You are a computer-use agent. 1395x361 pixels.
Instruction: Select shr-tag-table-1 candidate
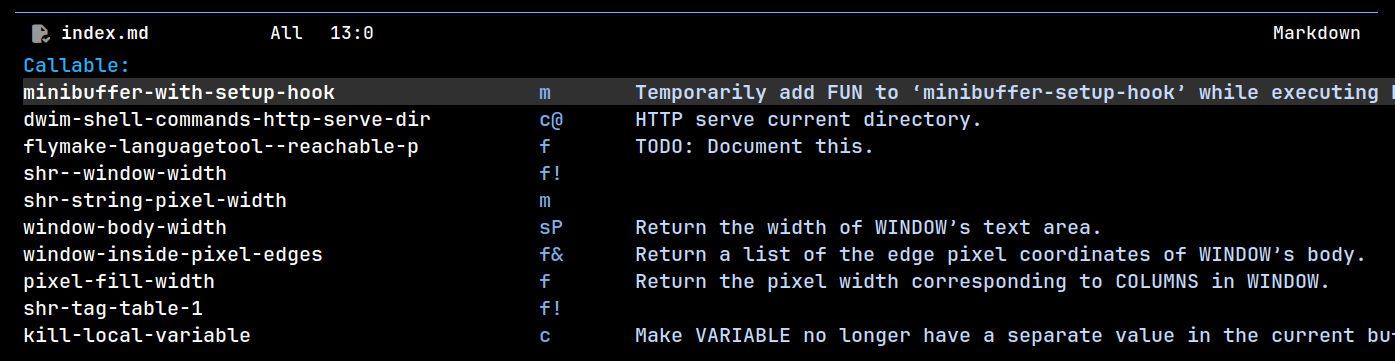click(113, 309)
